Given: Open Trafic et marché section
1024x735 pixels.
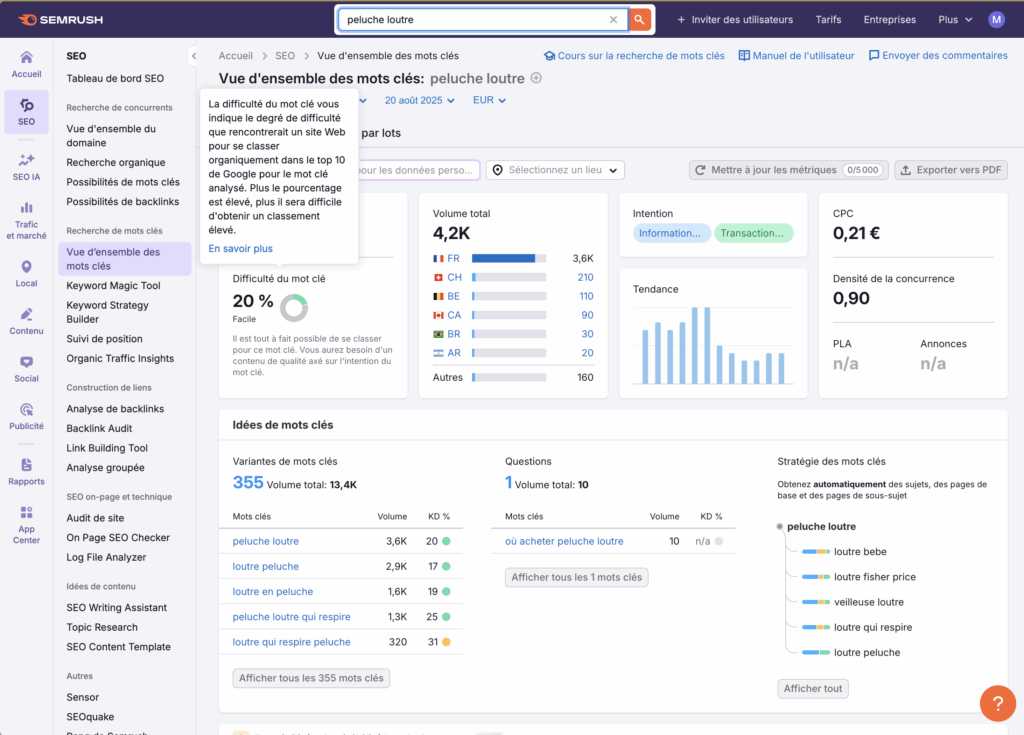Looking at the screenshot, I should tap(26, 221).
